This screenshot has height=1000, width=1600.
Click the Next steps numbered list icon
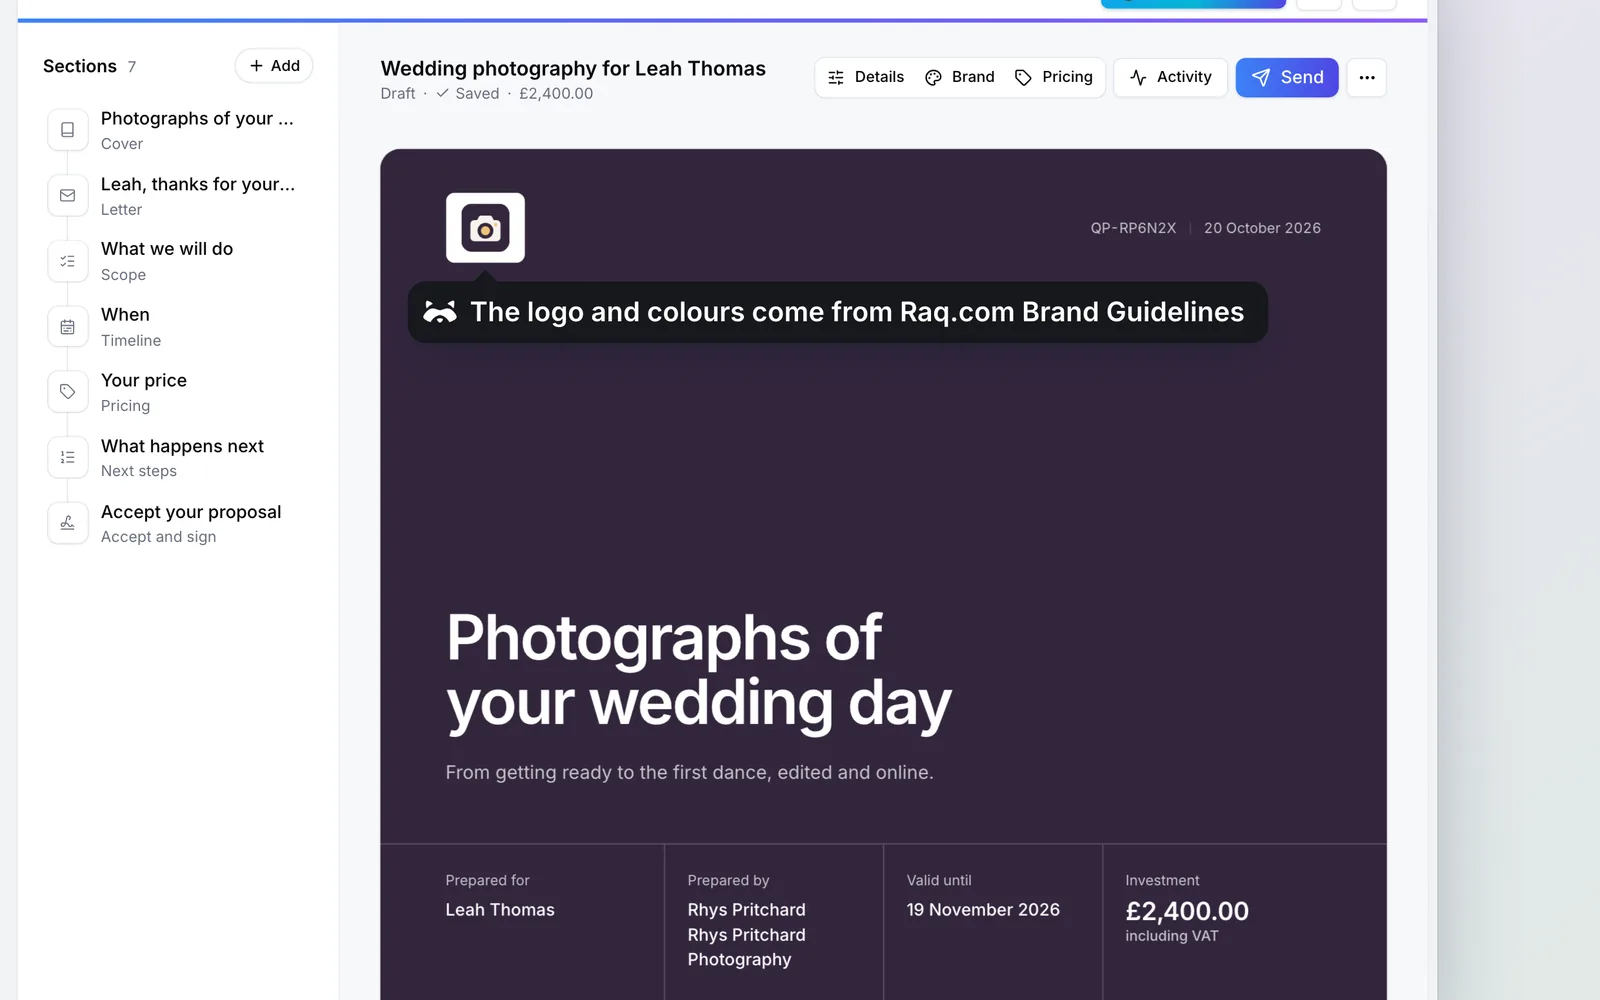68,458
